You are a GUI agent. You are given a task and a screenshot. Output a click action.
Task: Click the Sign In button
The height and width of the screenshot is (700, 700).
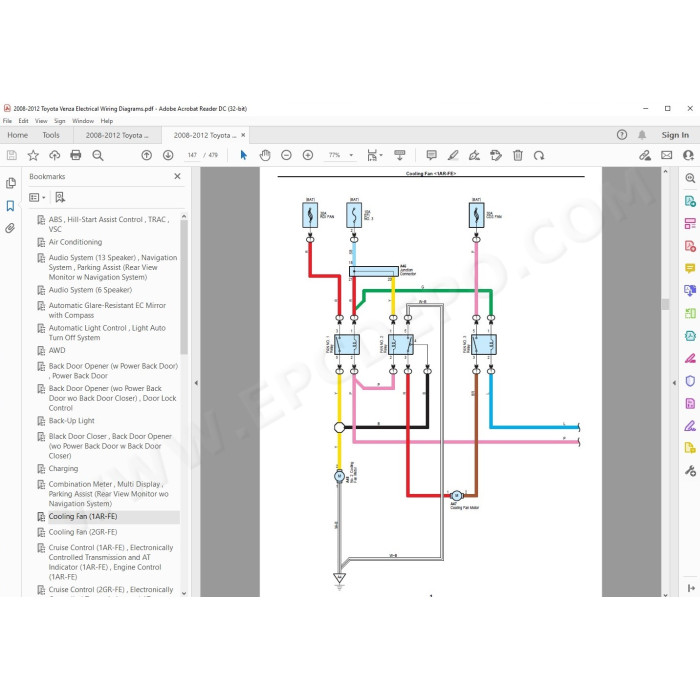675,135
